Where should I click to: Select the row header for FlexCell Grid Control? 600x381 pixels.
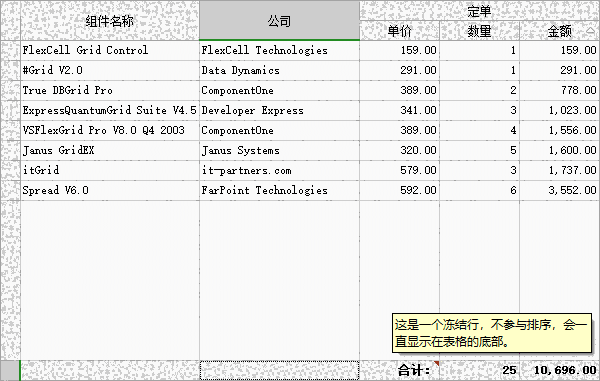(x=10, y=50)
